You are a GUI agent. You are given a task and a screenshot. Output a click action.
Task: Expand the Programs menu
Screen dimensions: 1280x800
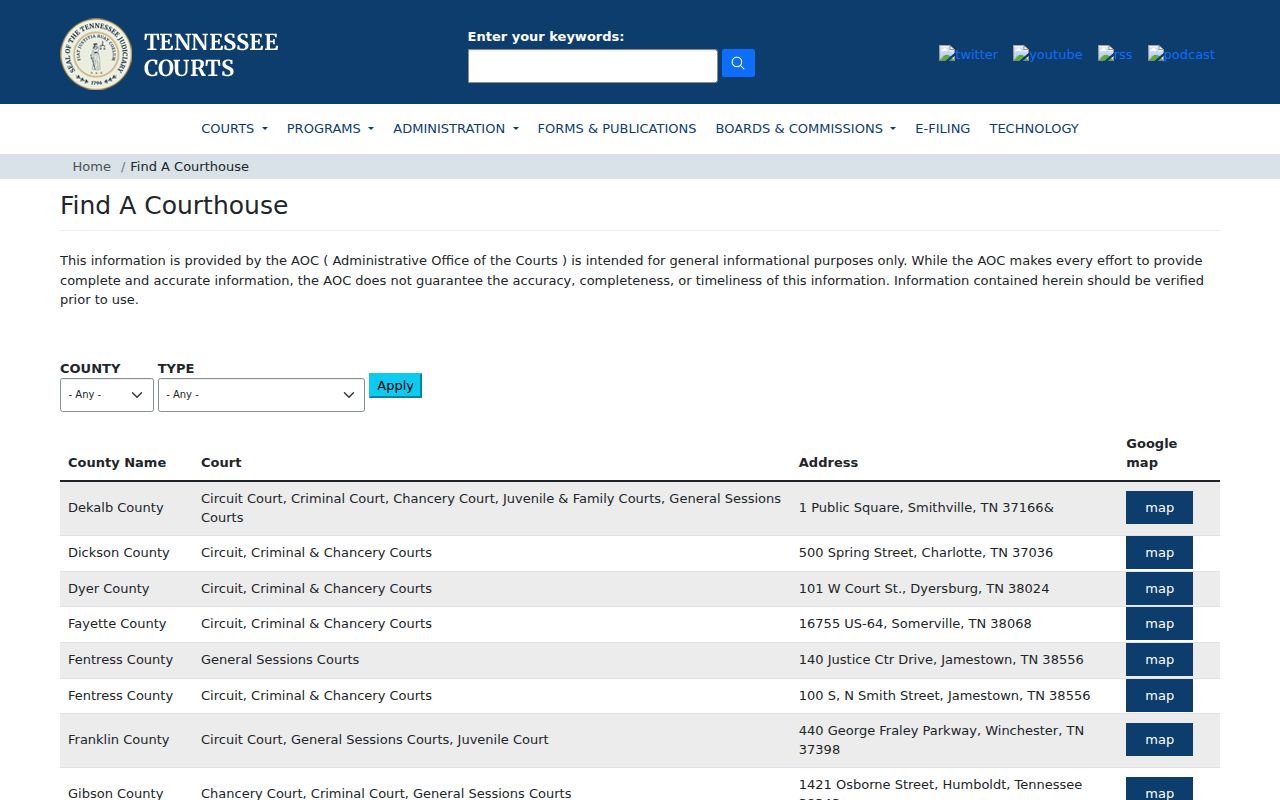[330, 128]
